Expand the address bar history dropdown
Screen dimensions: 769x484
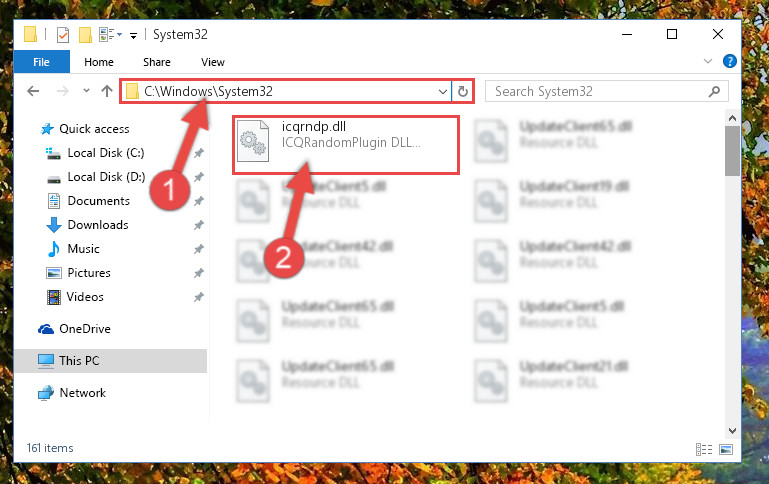[x=442, y=92]
